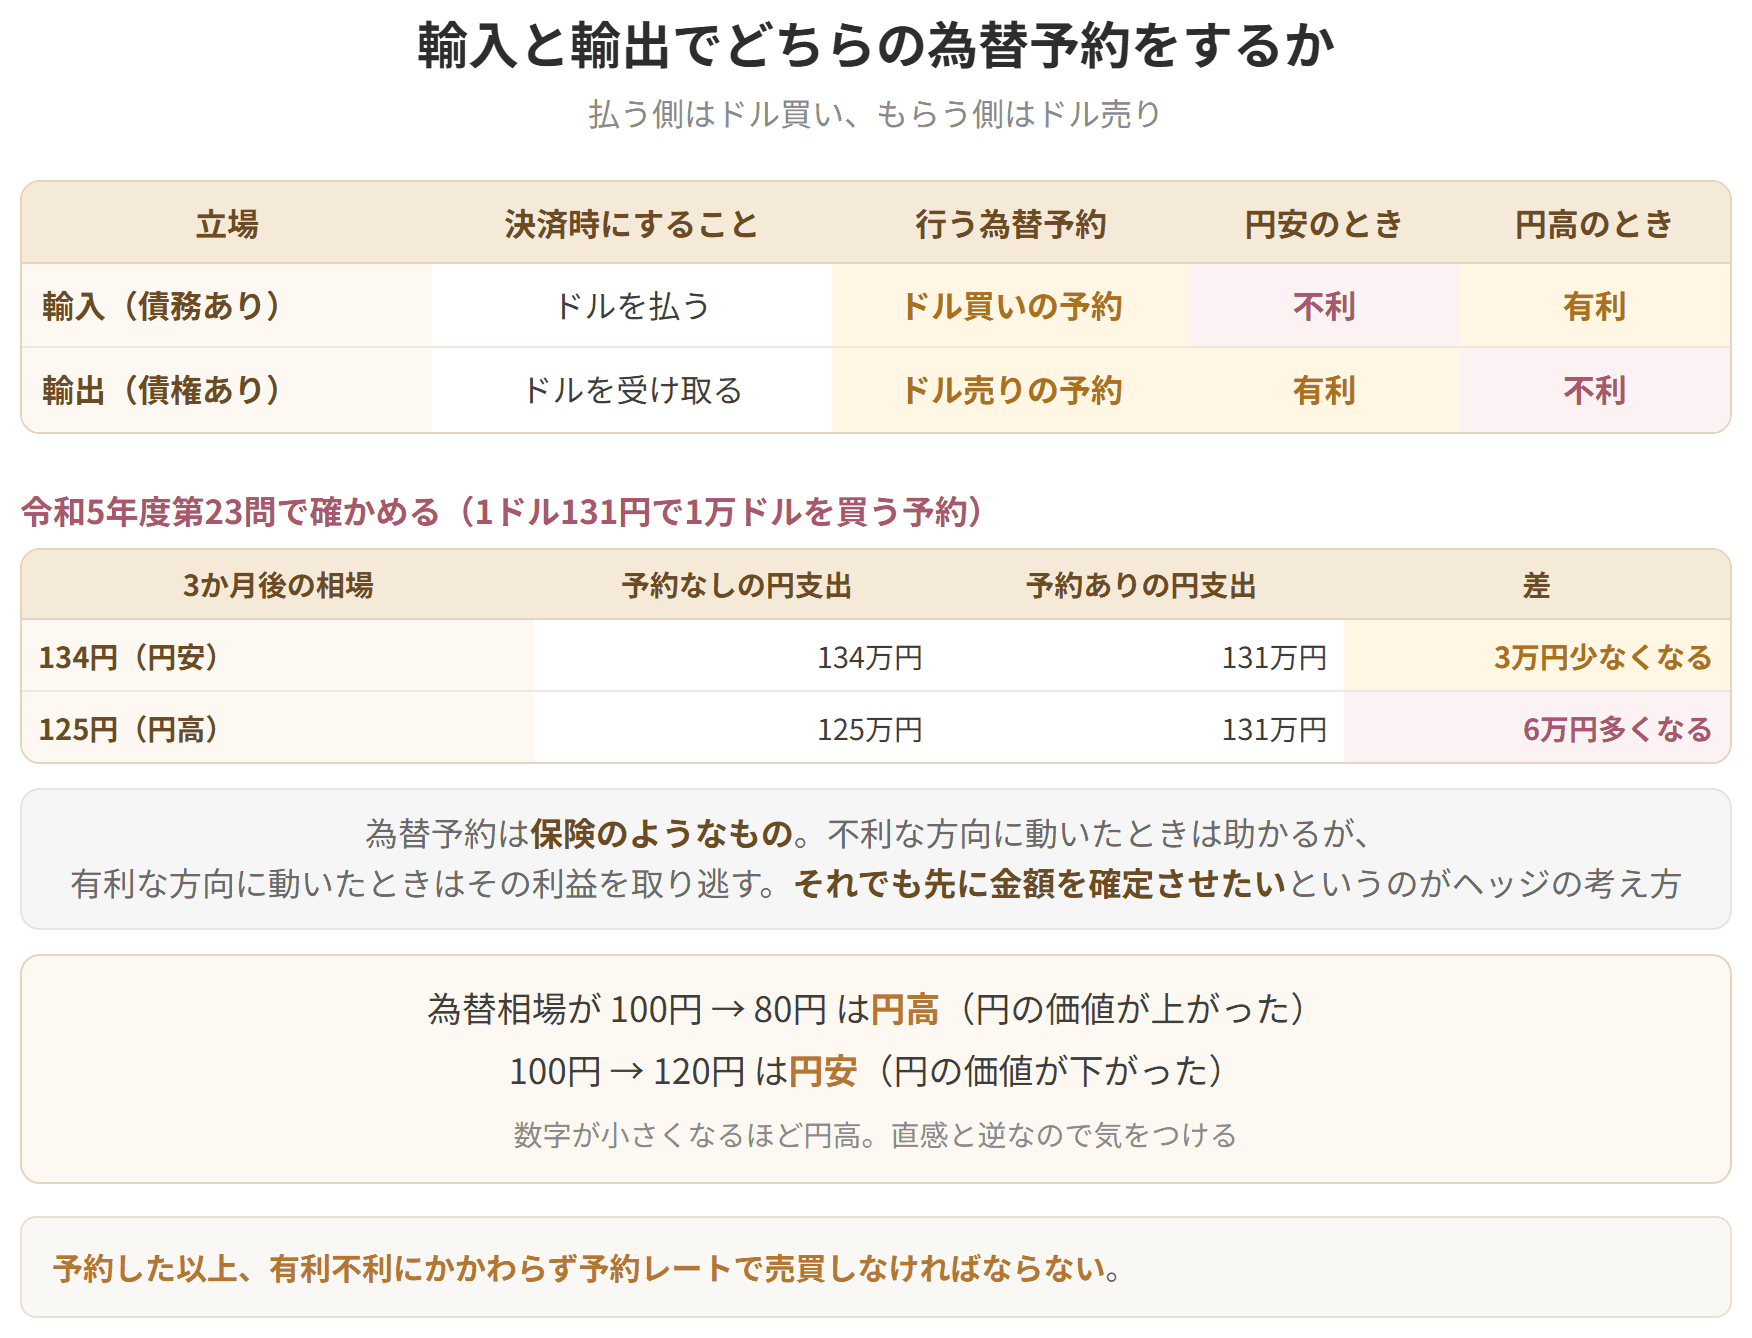Click the bold phrase それでも先に金額を確定させたい

[1040, 883]
